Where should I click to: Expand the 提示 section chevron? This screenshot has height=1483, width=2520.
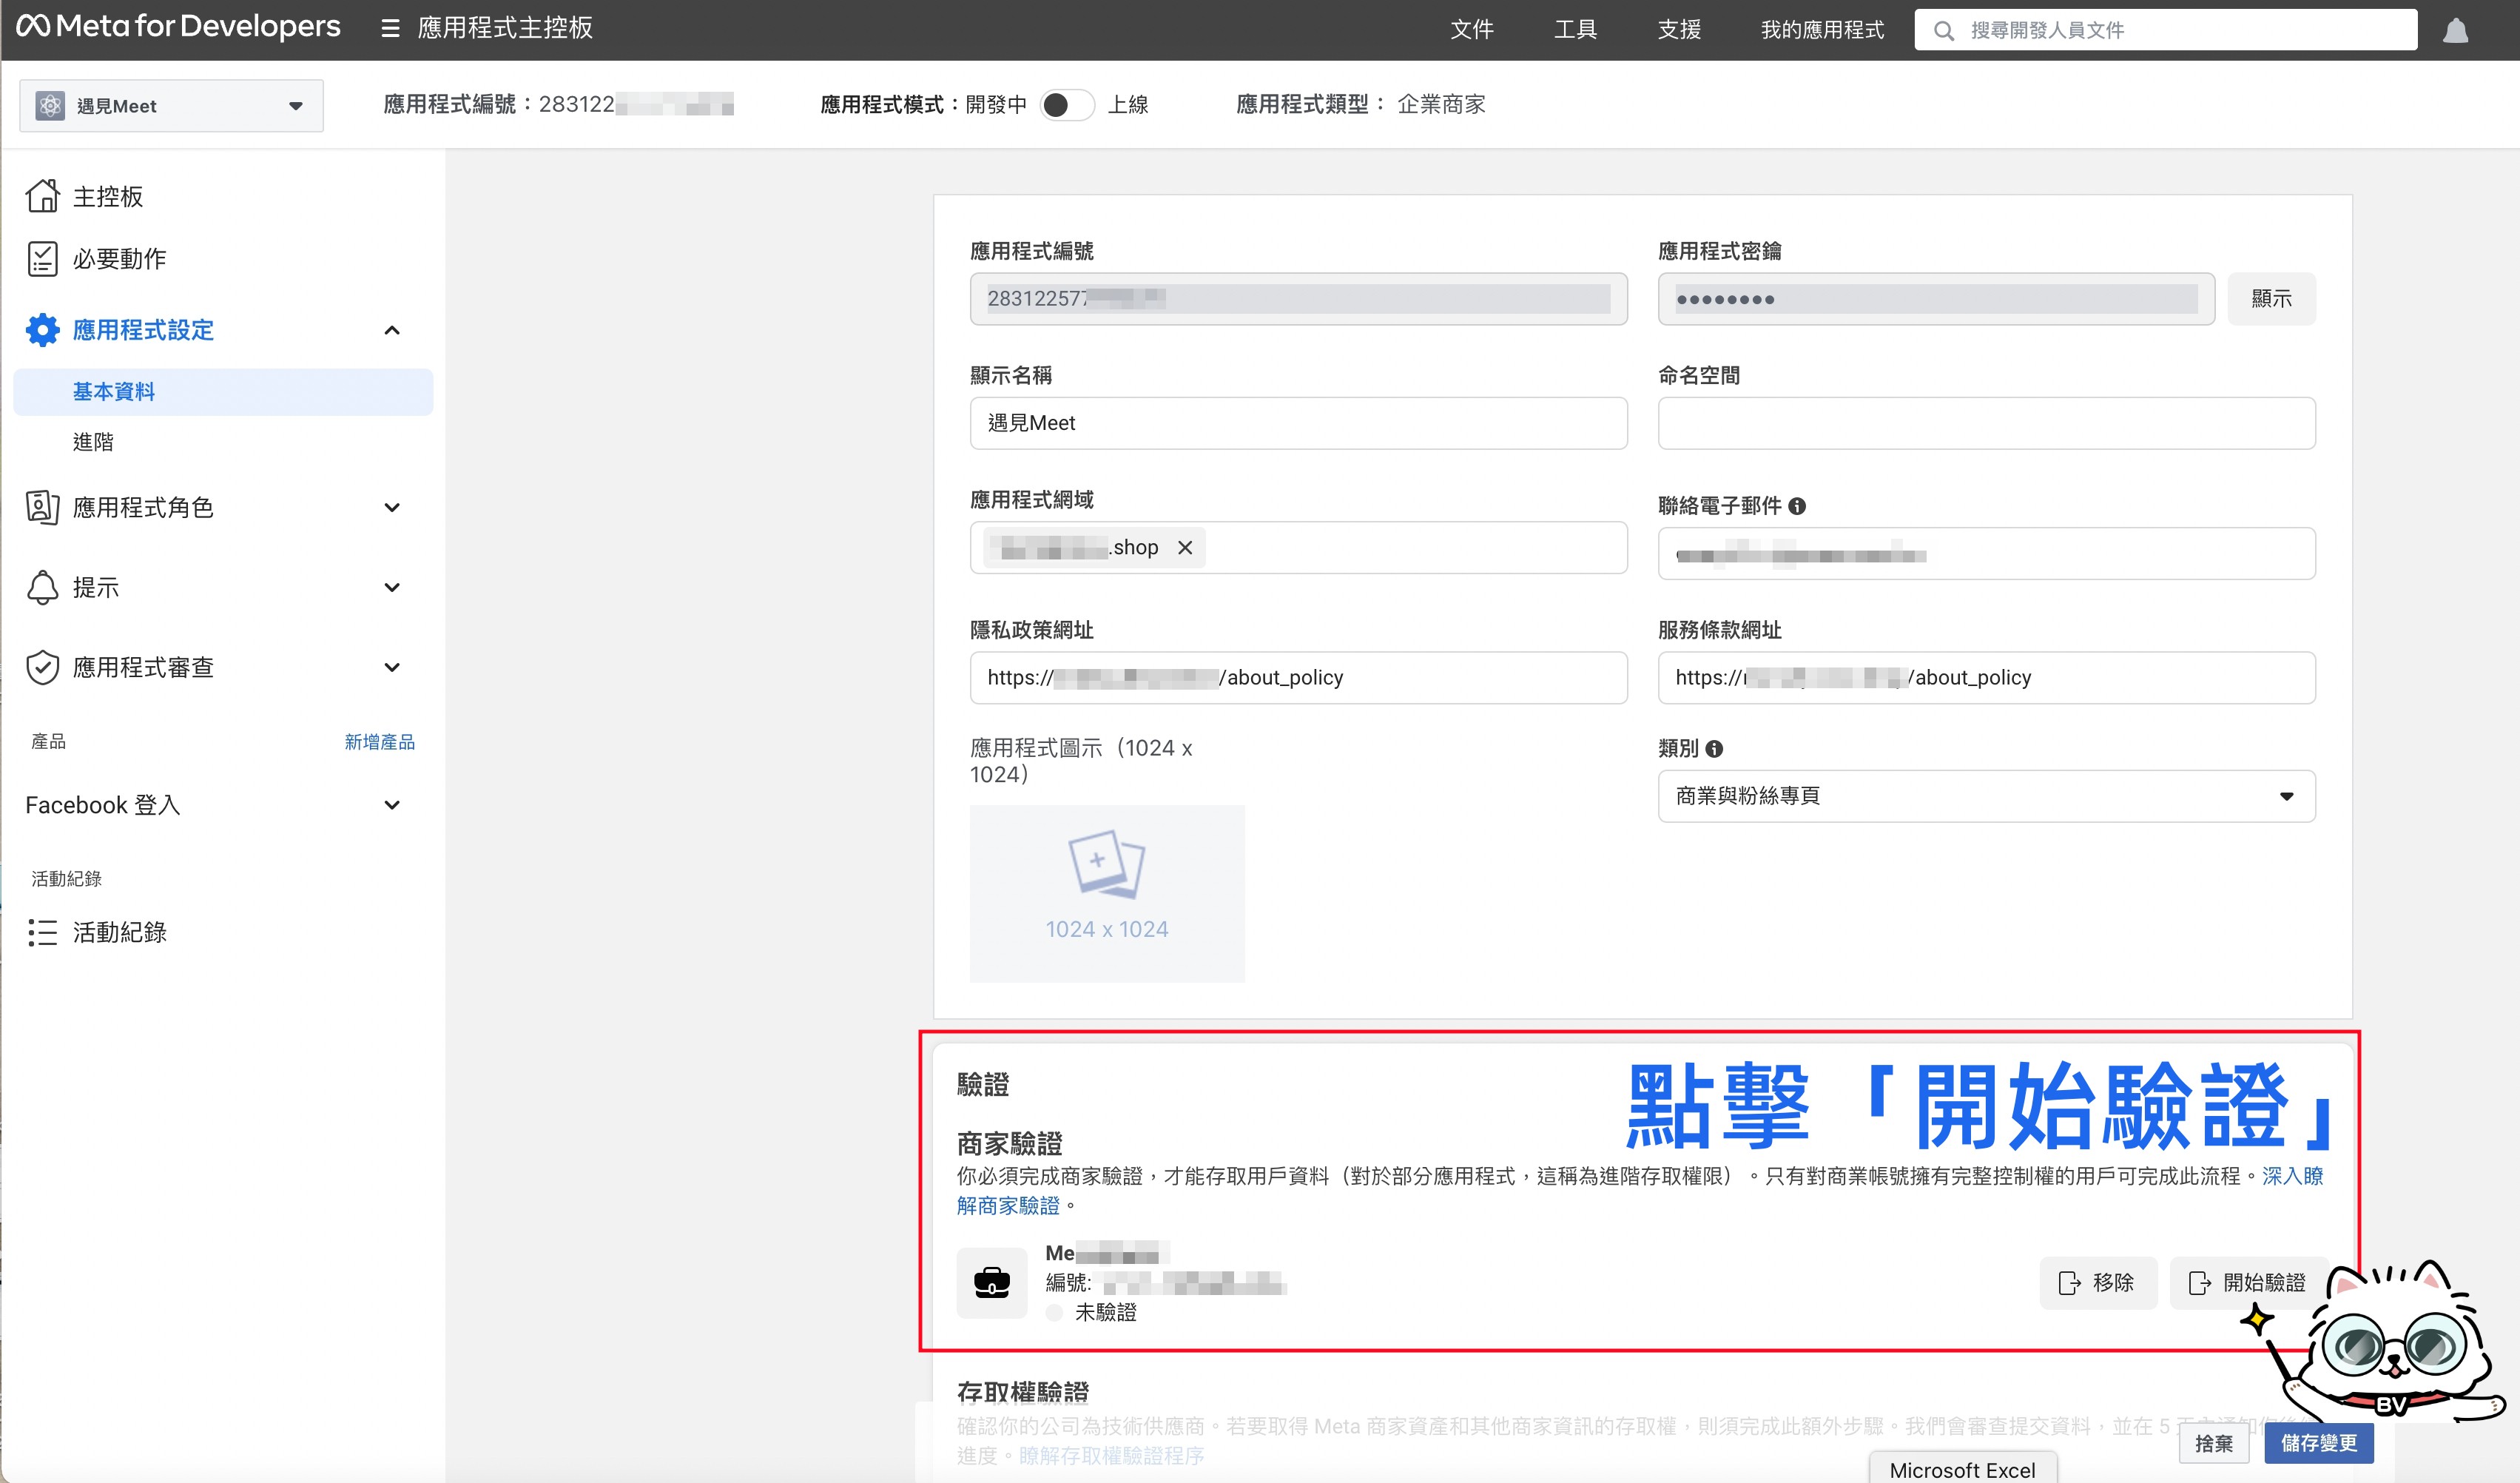point(392,587)
